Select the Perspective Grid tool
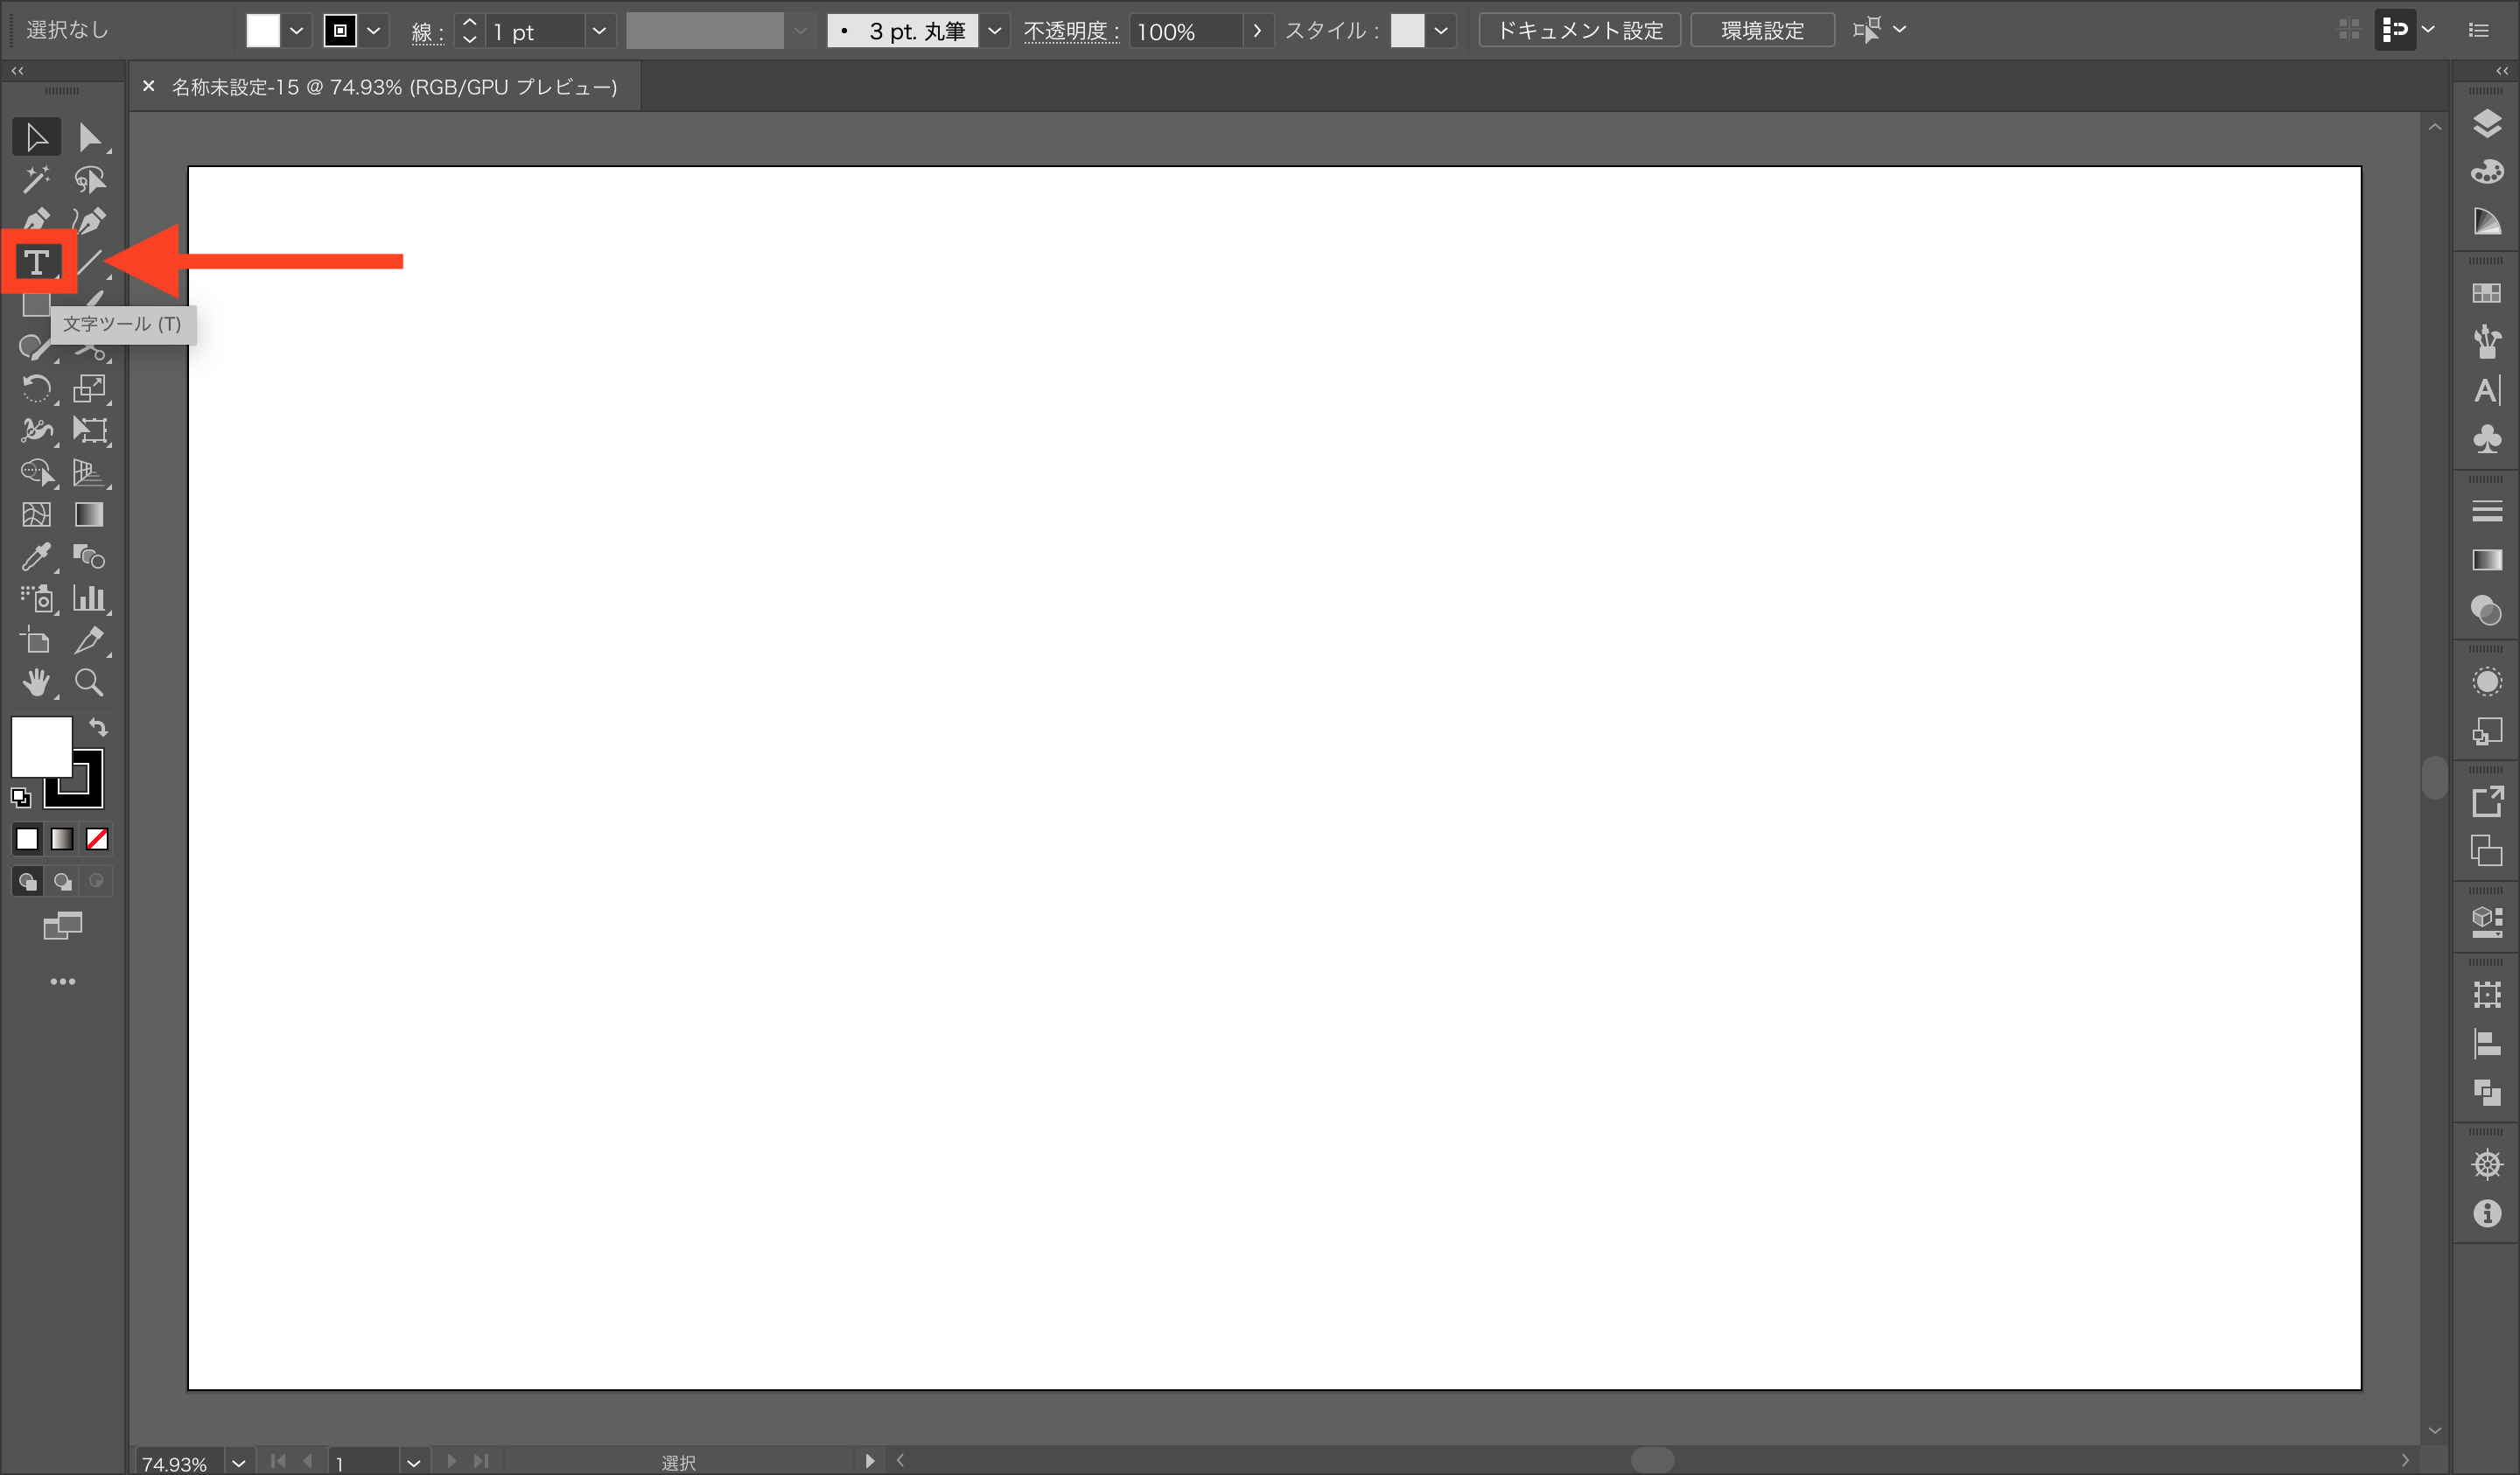 (x=89, y=472)
